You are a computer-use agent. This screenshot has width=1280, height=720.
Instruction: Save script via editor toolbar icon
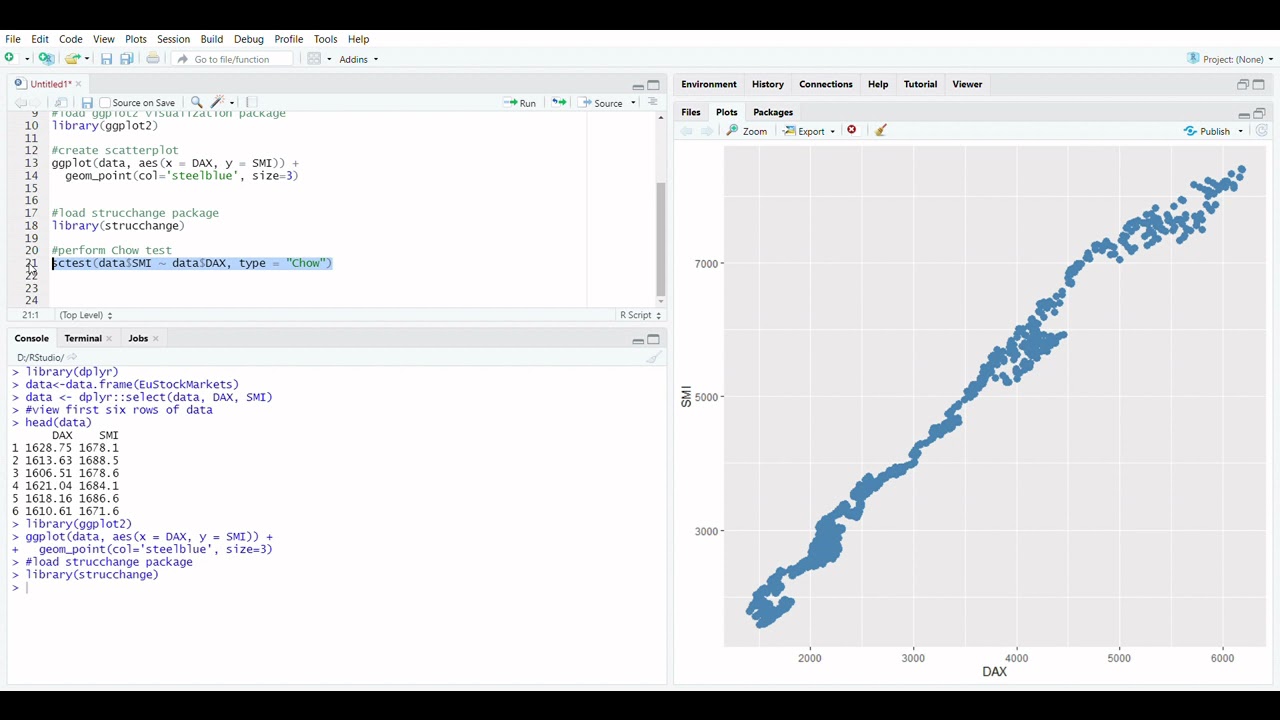[87, 103]
